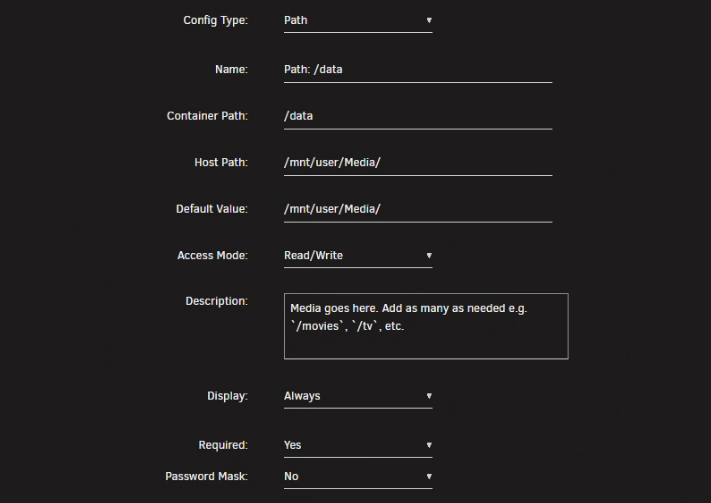Click the Password Mask dropdown arrow

tap(429, 476)
